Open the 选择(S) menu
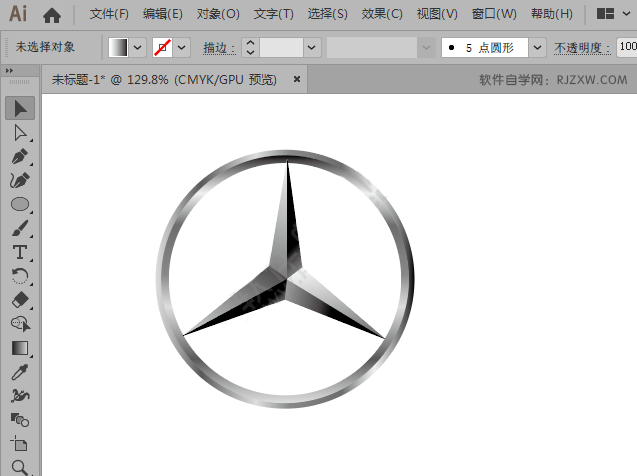Image resolution: width=637 pixels, height=476 pixels. [327, 14]
